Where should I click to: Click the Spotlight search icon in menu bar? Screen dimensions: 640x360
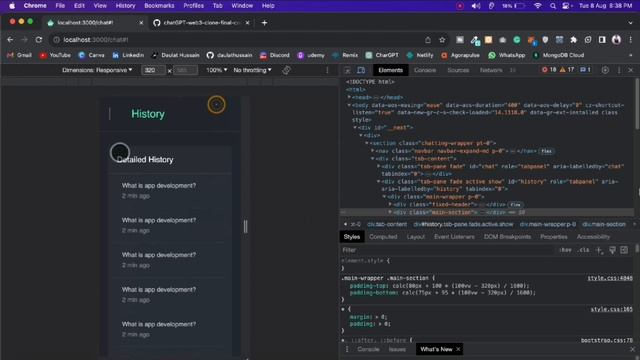(x=553, y=6)
